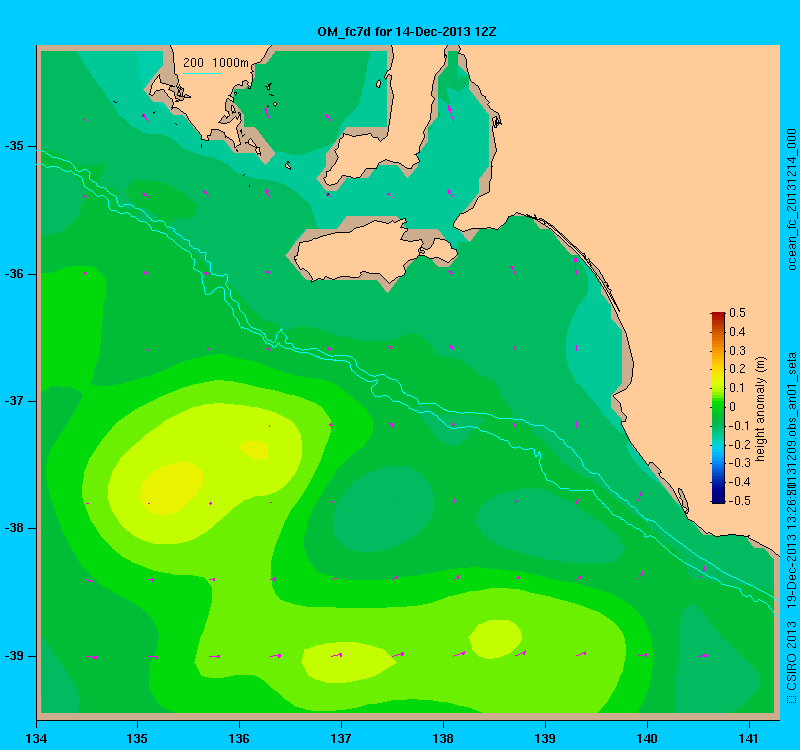This screenshot has width=800, height=750.
Task: Click longitude label '141'
Action: 749,738
